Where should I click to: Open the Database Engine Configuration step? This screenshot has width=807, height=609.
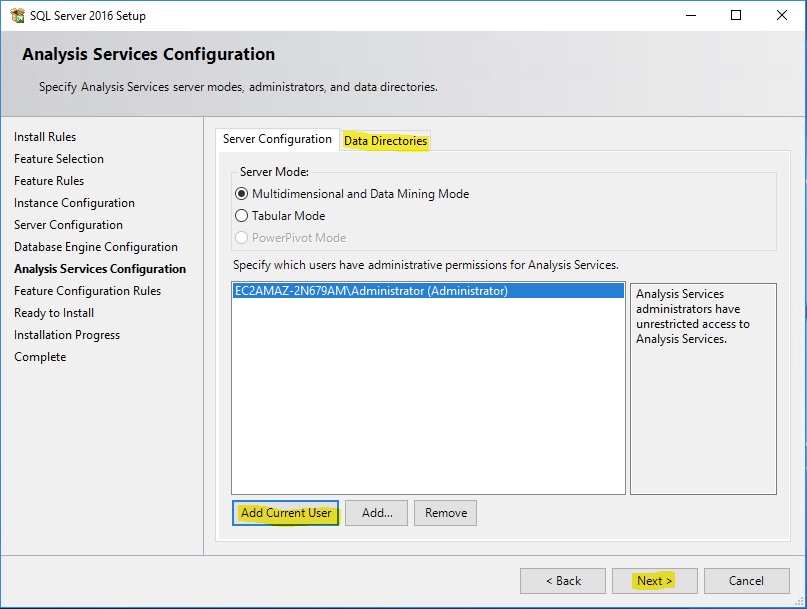(x=96, y=247)
